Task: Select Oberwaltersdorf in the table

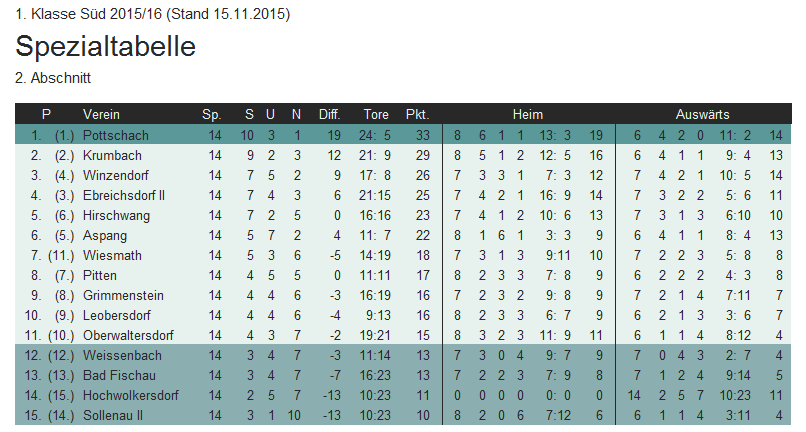Action: [x=127, y=335]
